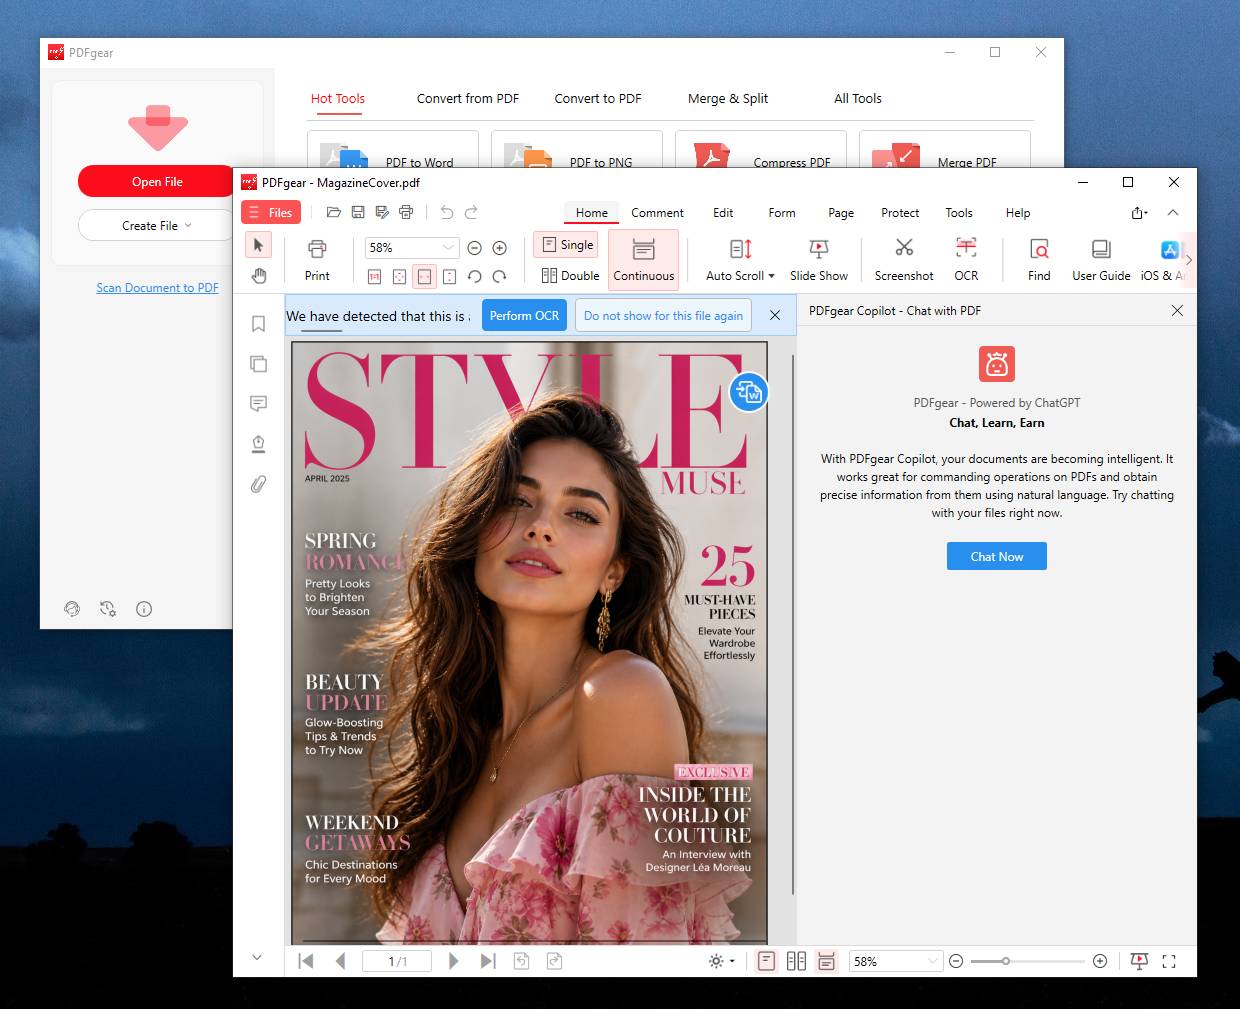Rotate page clockwise

click(x=499, y=277)
